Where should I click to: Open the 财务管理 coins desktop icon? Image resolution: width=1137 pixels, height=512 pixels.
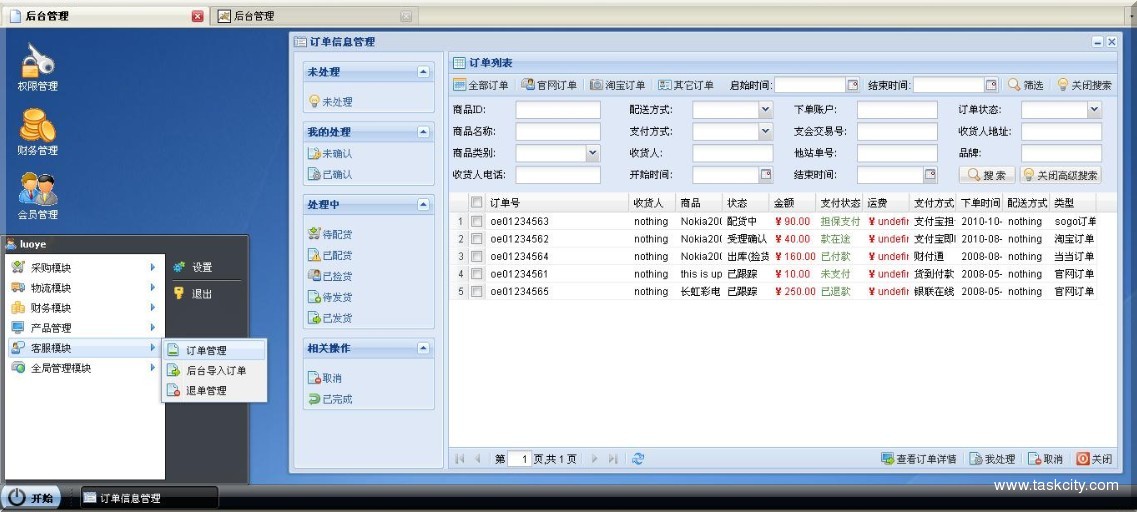click(38, 132)
